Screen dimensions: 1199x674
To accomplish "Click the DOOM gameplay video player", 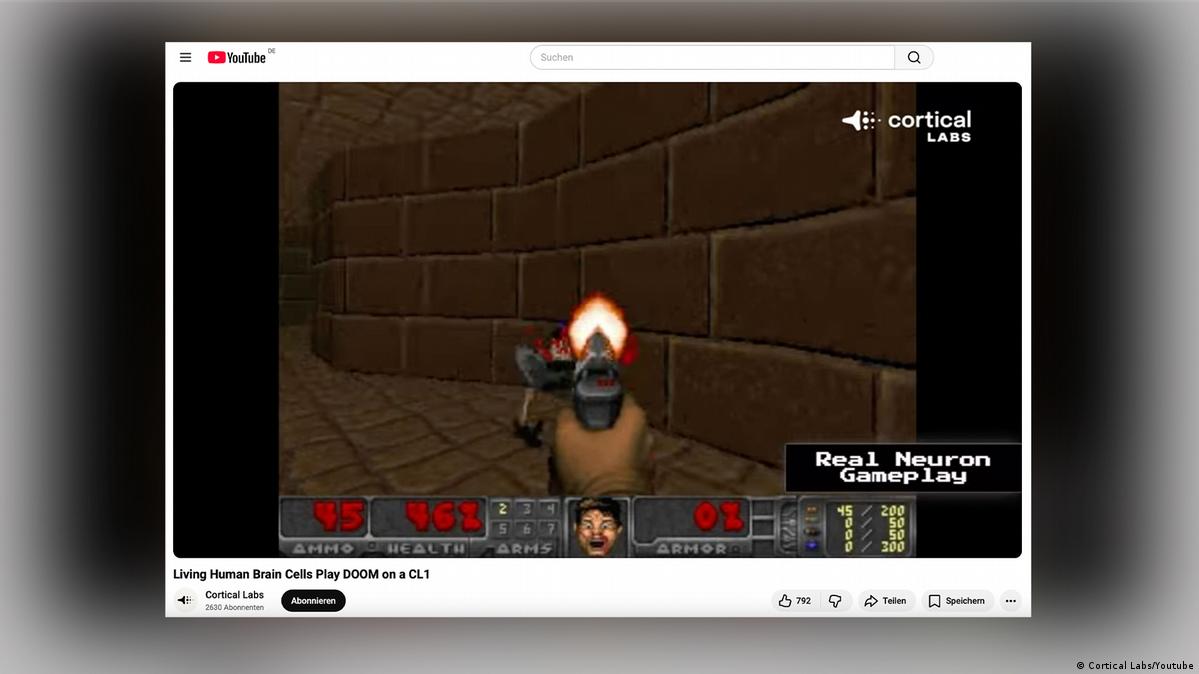I will pyautogui.click(x=597, y=320).
